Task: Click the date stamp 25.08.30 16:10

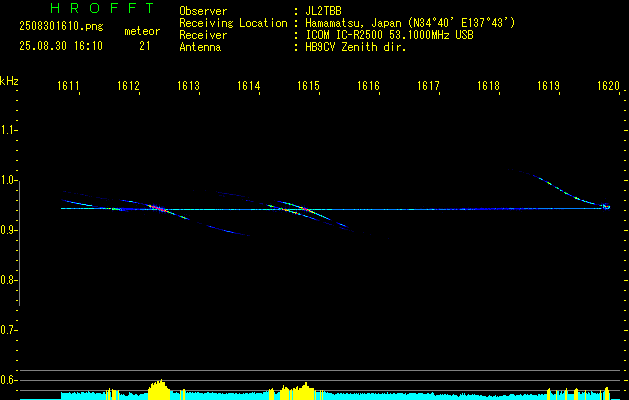Action: click(61, 46)
